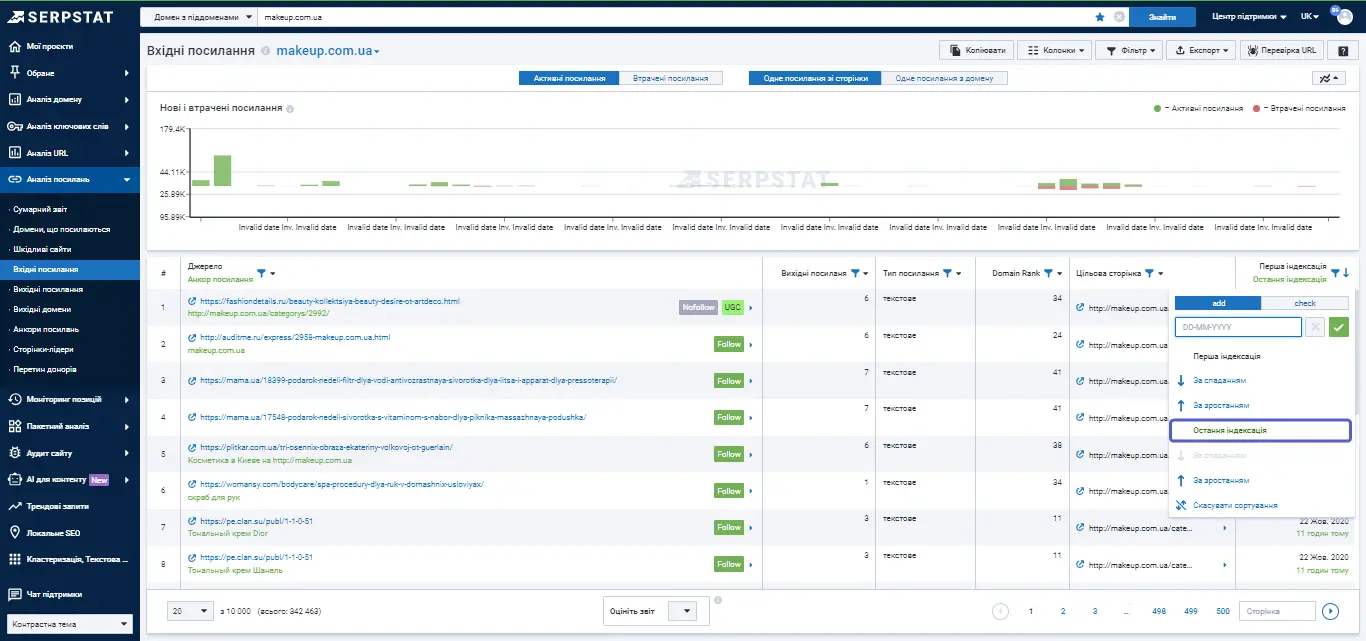Click the Локальне SEO location icon
Viewport: 1366px width, 641px height.
15,533
